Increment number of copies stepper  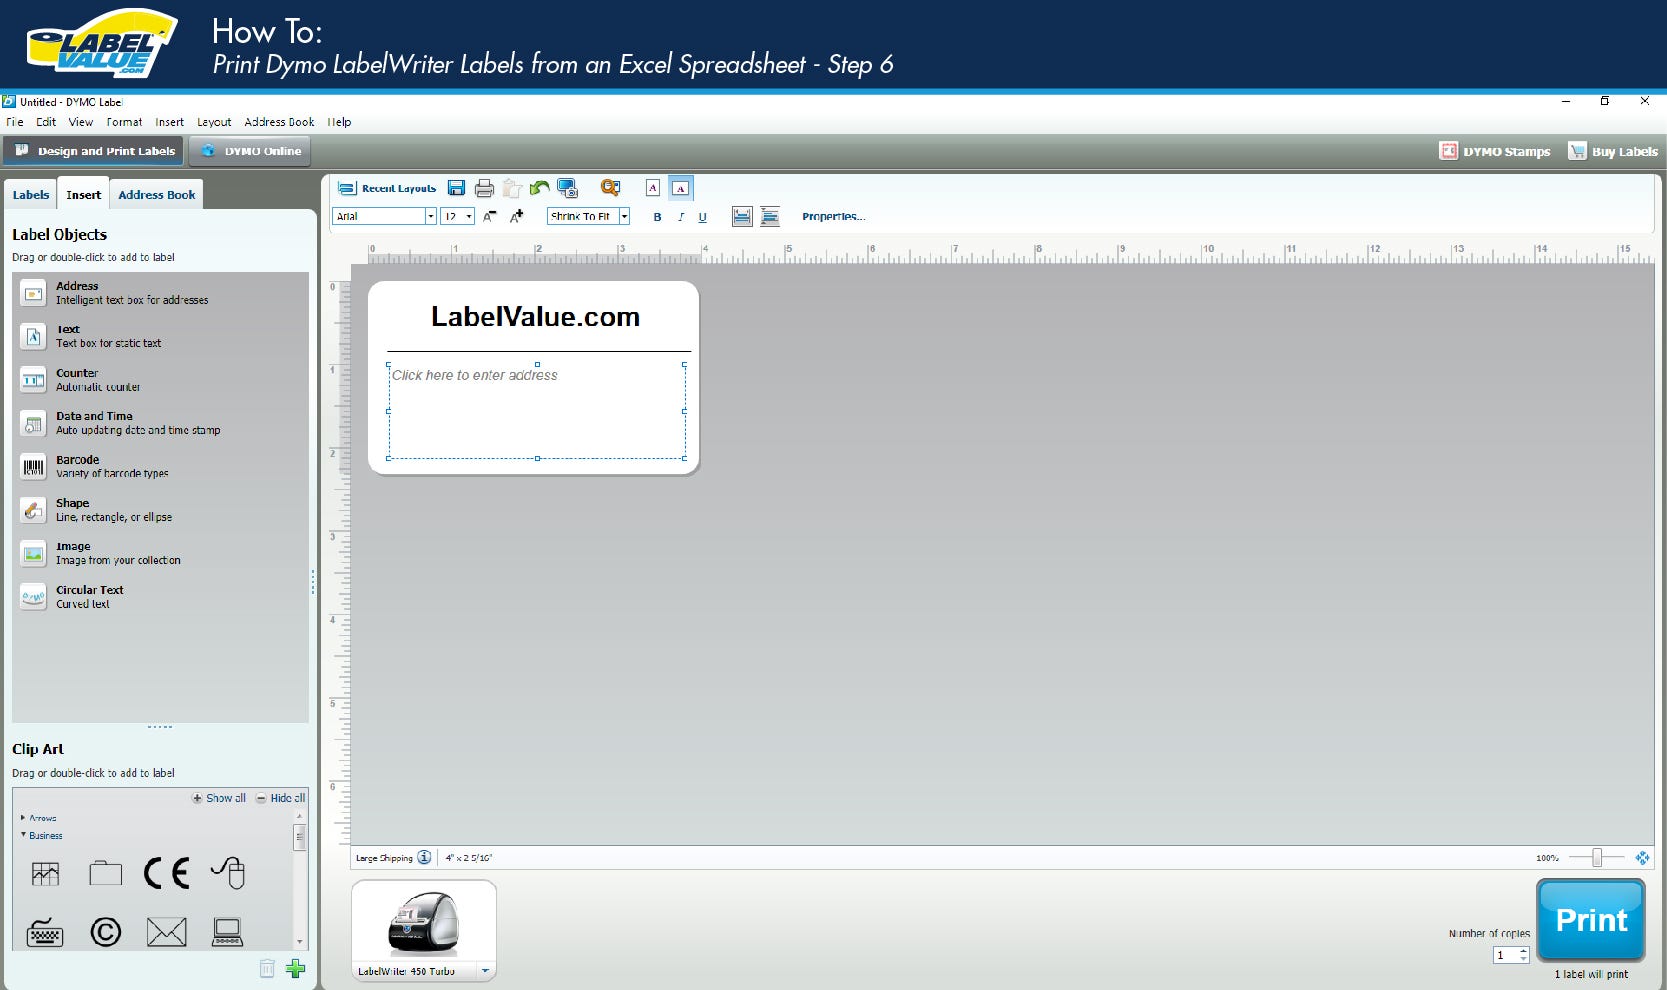coord(1524,951)
